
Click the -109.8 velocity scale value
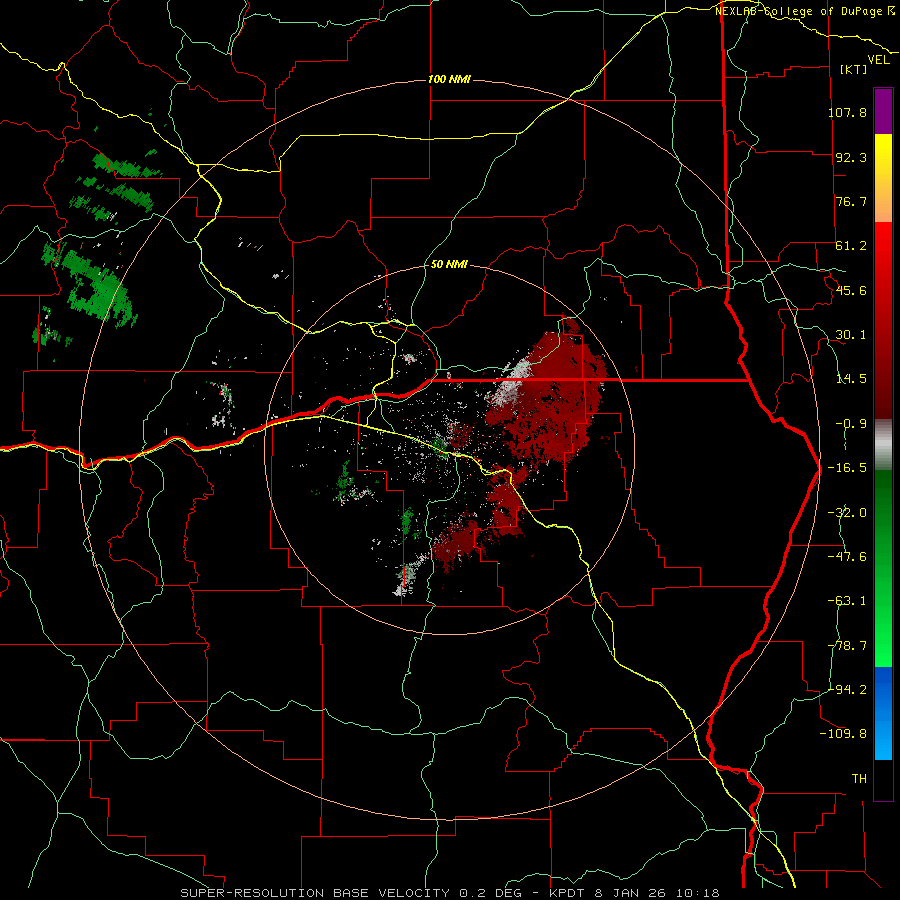(843, 734)
